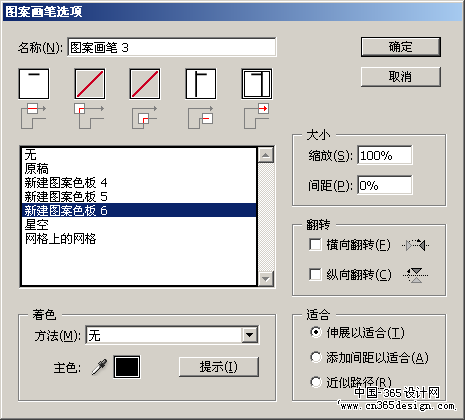Pick key color with eyedropper
Screen dimensions: 465x420
point(99,367)
